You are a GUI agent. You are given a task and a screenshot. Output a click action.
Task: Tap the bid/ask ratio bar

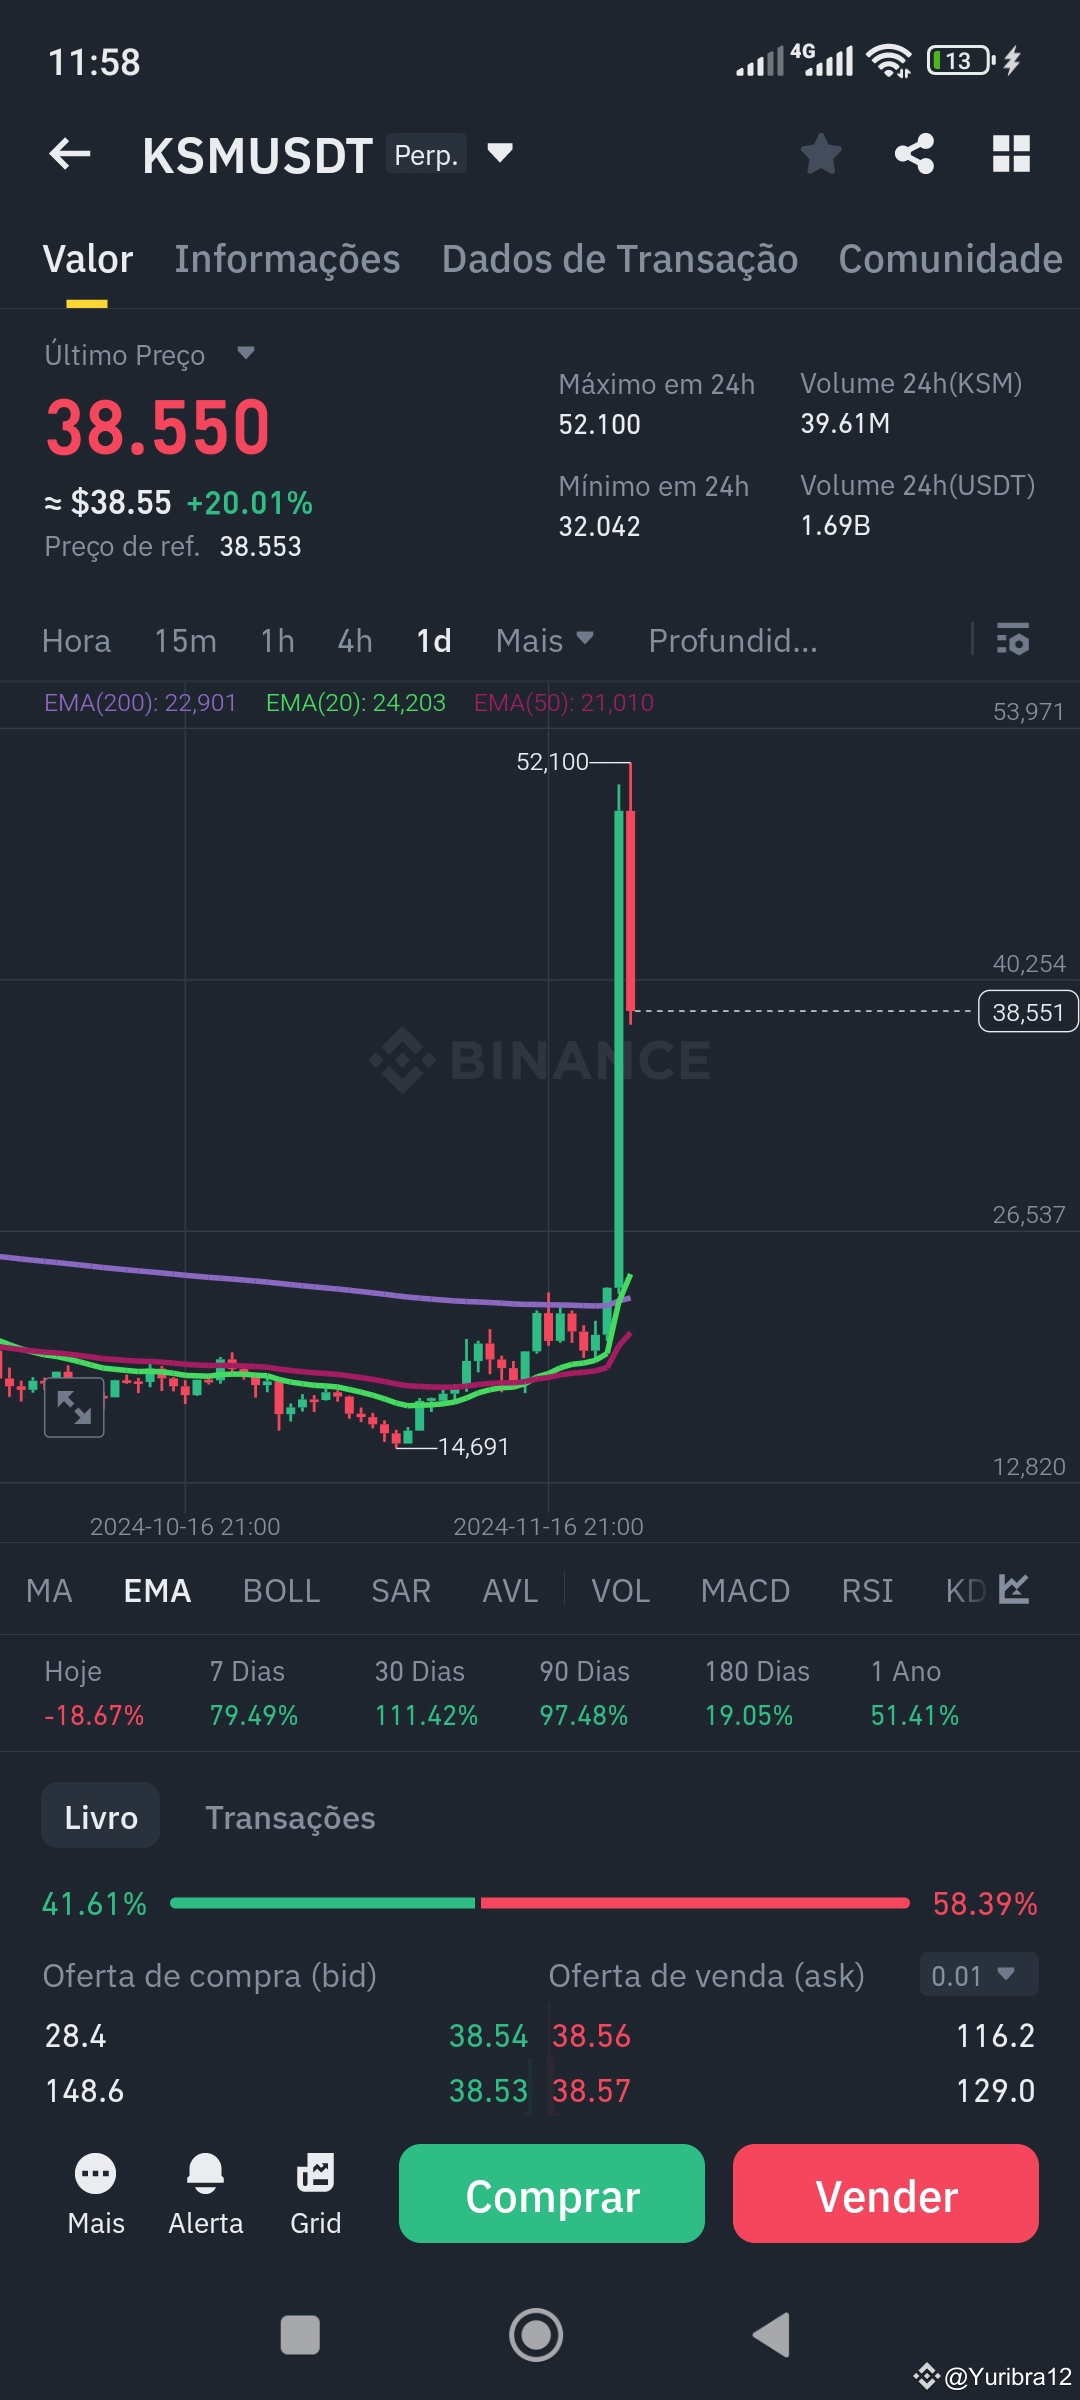pyautogui.click(x=540, y=1903)
